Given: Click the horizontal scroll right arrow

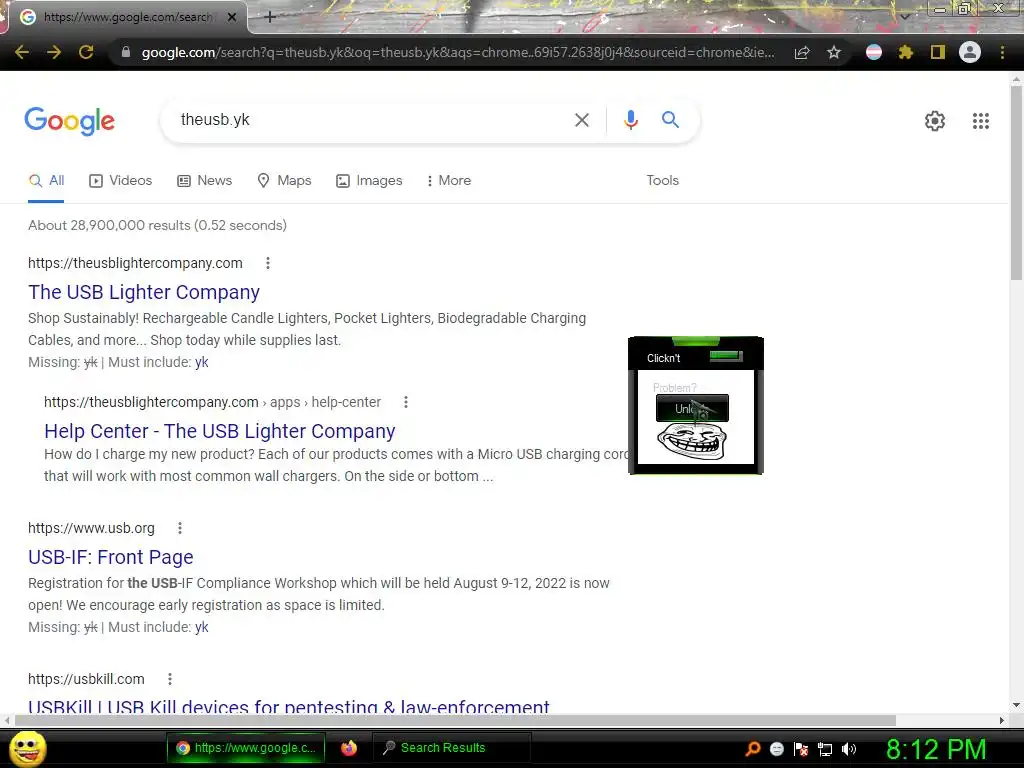Looking at the screenshot, I should [x=1002, y=720].
